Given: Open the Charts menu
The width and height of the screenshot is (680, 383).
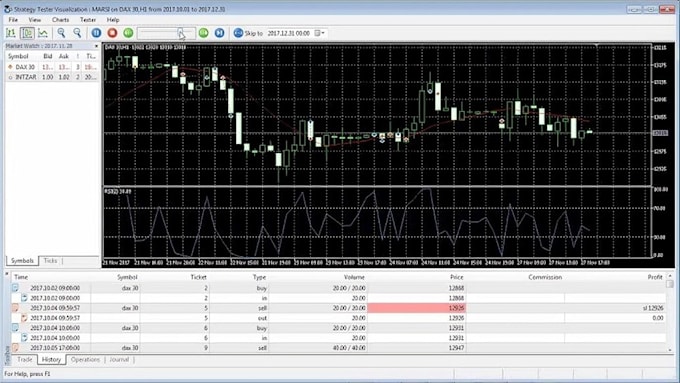Looking at the screenshot, I should pyautogui.click(x=60, y=20).
